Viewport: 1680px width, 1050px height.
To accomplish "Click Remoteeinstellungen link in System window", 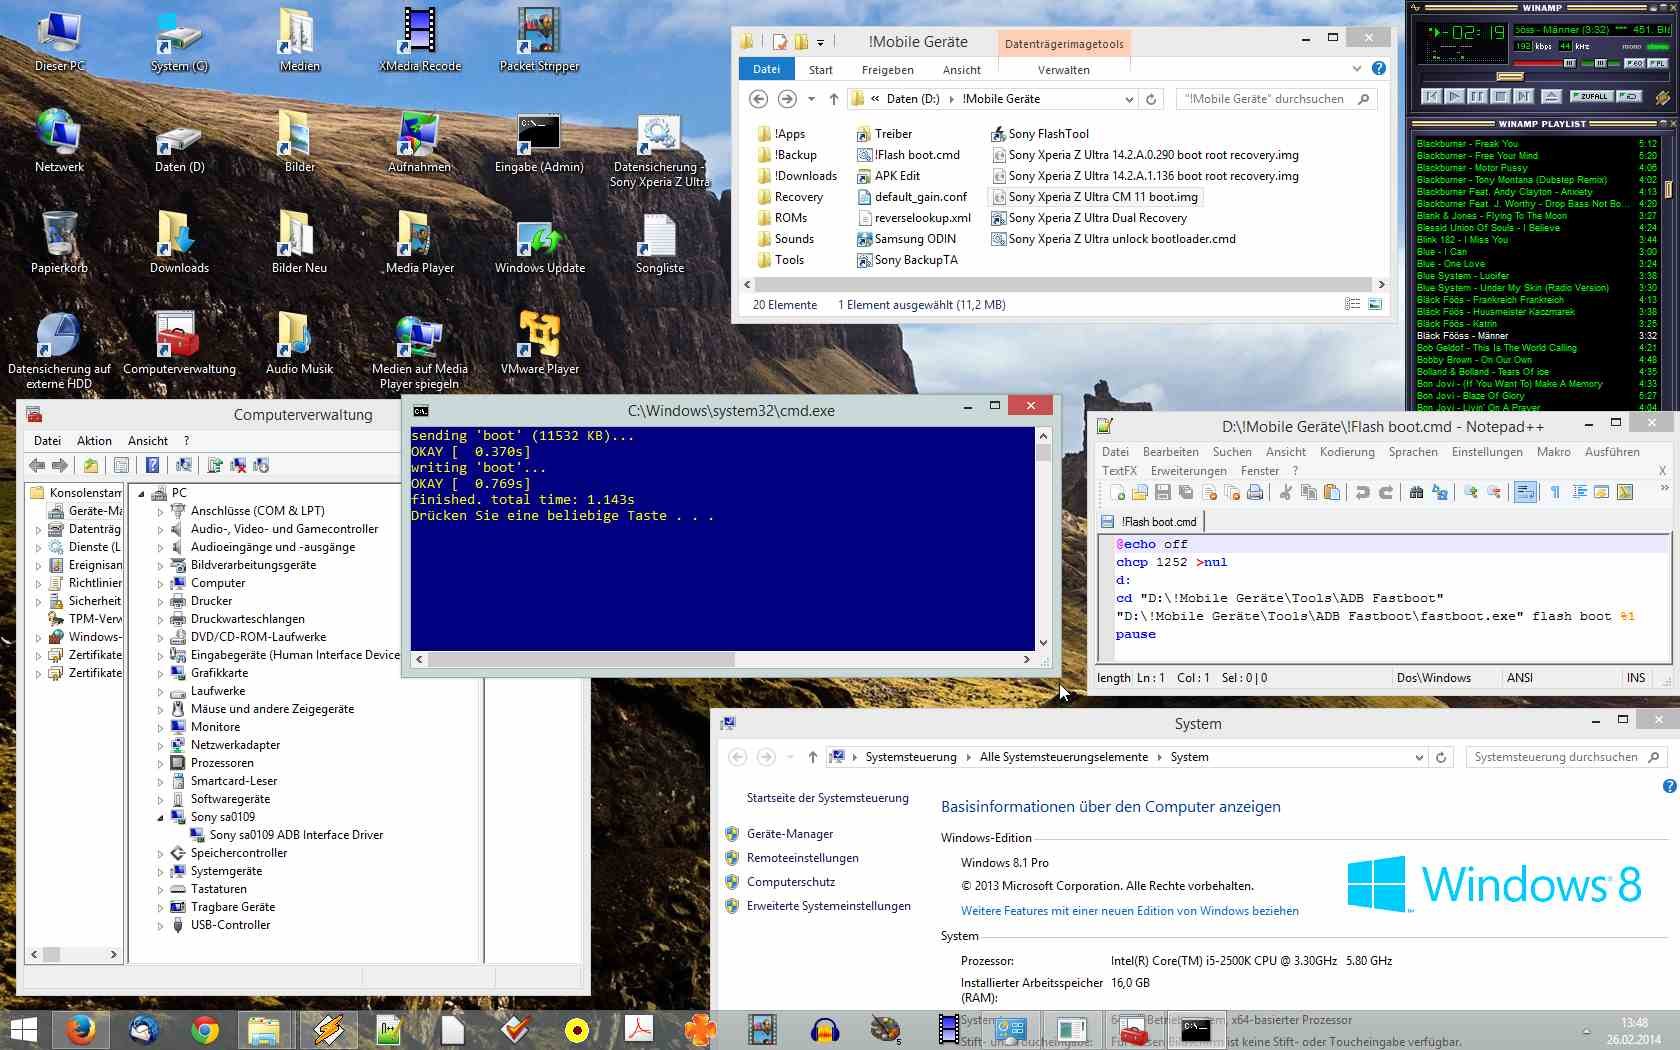I will (x=803, y=858).
